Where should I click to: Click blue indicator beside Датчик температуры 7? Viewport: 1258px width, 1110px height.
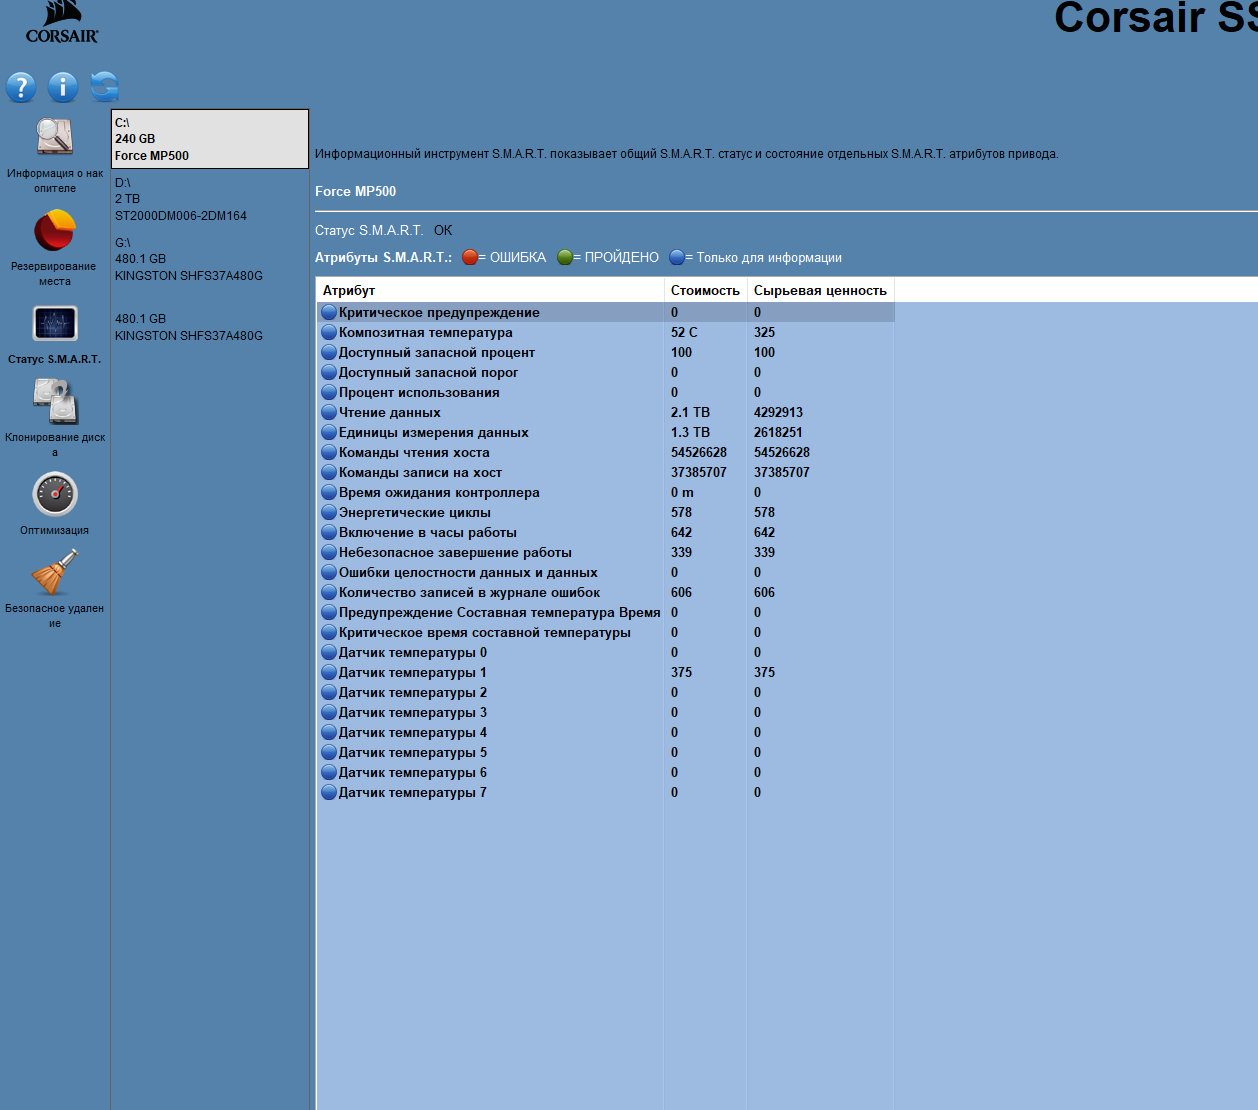(x=329, y=792)
